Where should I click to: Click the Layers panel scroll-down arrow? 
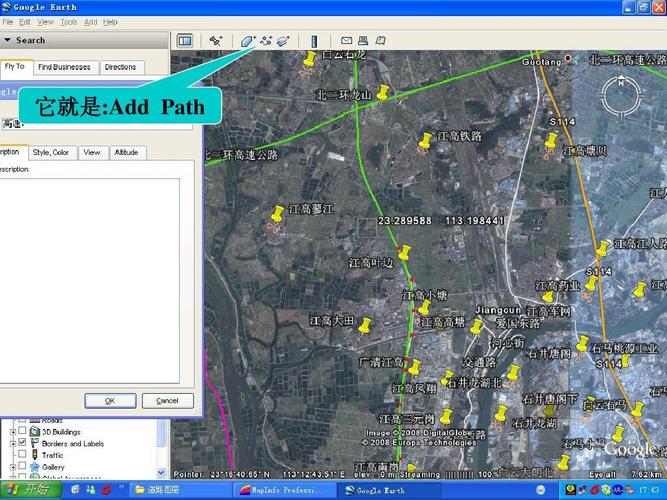[x=161, y=472]
